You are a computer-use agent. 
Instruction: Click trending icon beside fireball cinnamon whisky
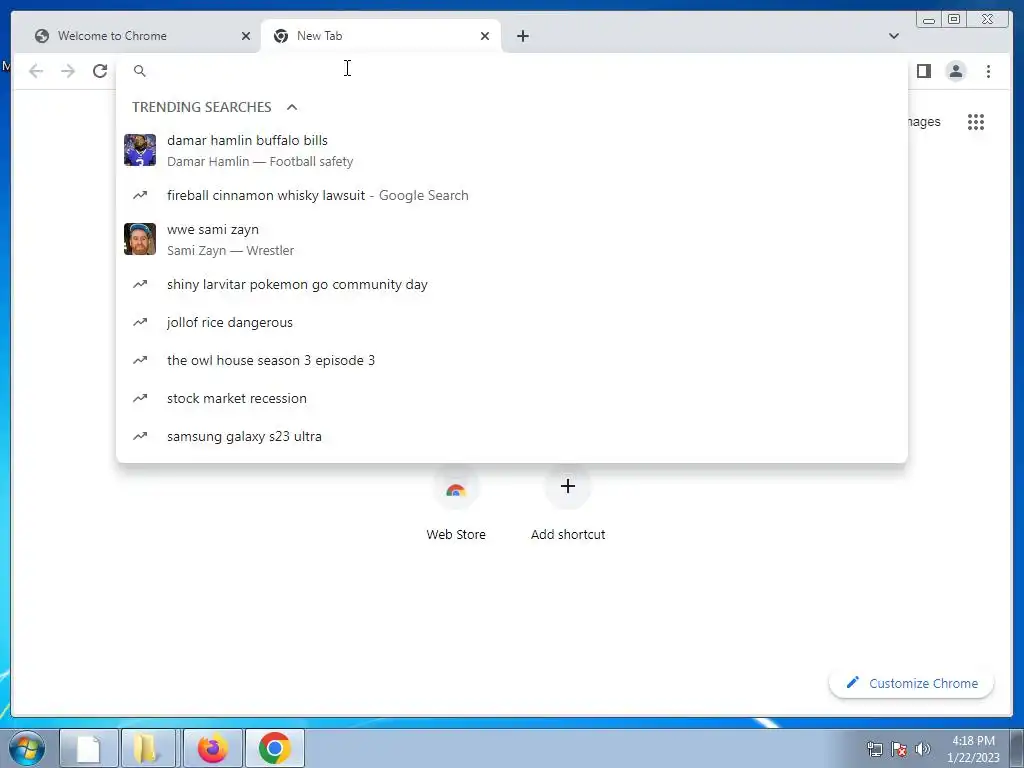click(140, 195)
